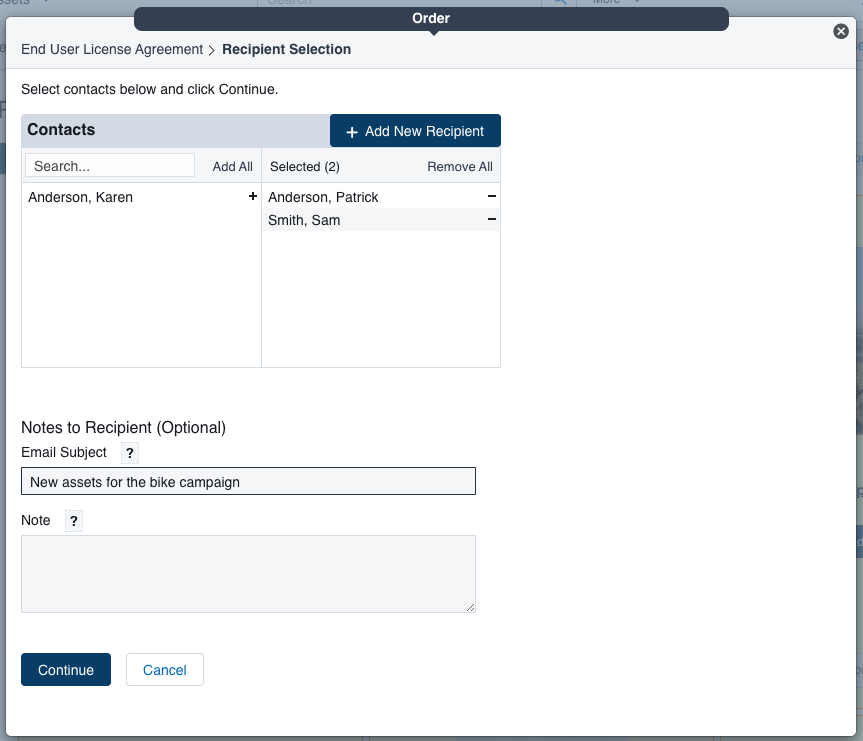This screenshot has width=863, height=741.
Task: Click the Notes to Recipient (Optional) heading
Action: click(x=123, y=428)
